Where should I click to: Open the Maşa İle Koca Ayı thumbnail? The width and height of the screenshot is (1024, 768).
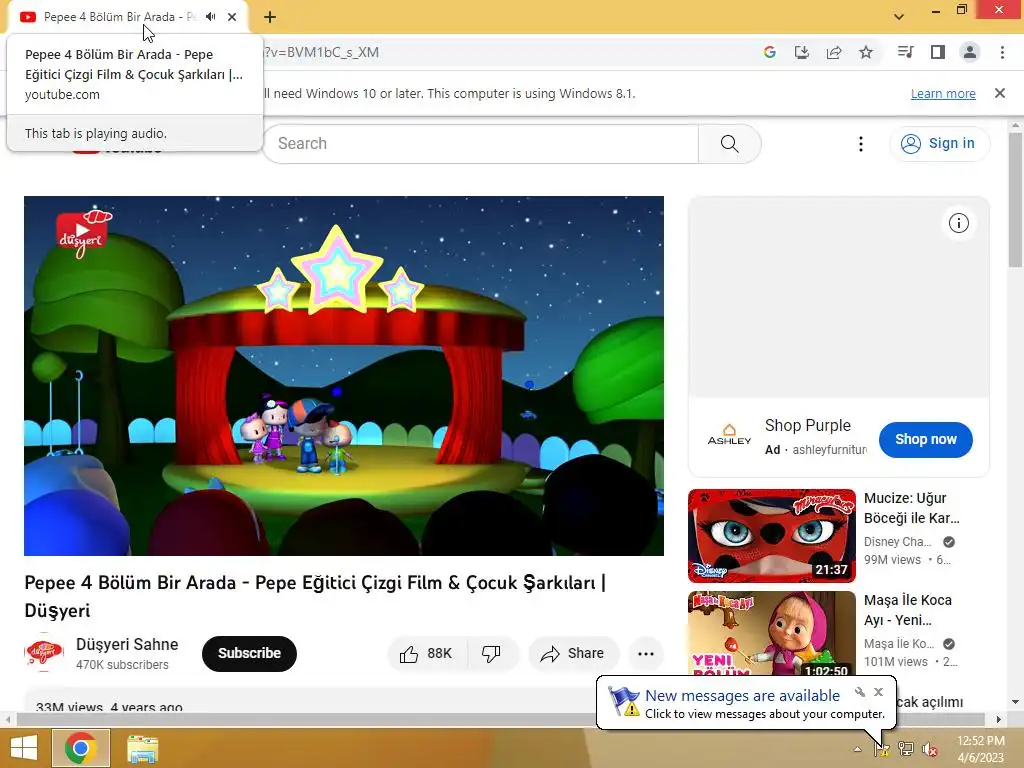pos(771,633)
